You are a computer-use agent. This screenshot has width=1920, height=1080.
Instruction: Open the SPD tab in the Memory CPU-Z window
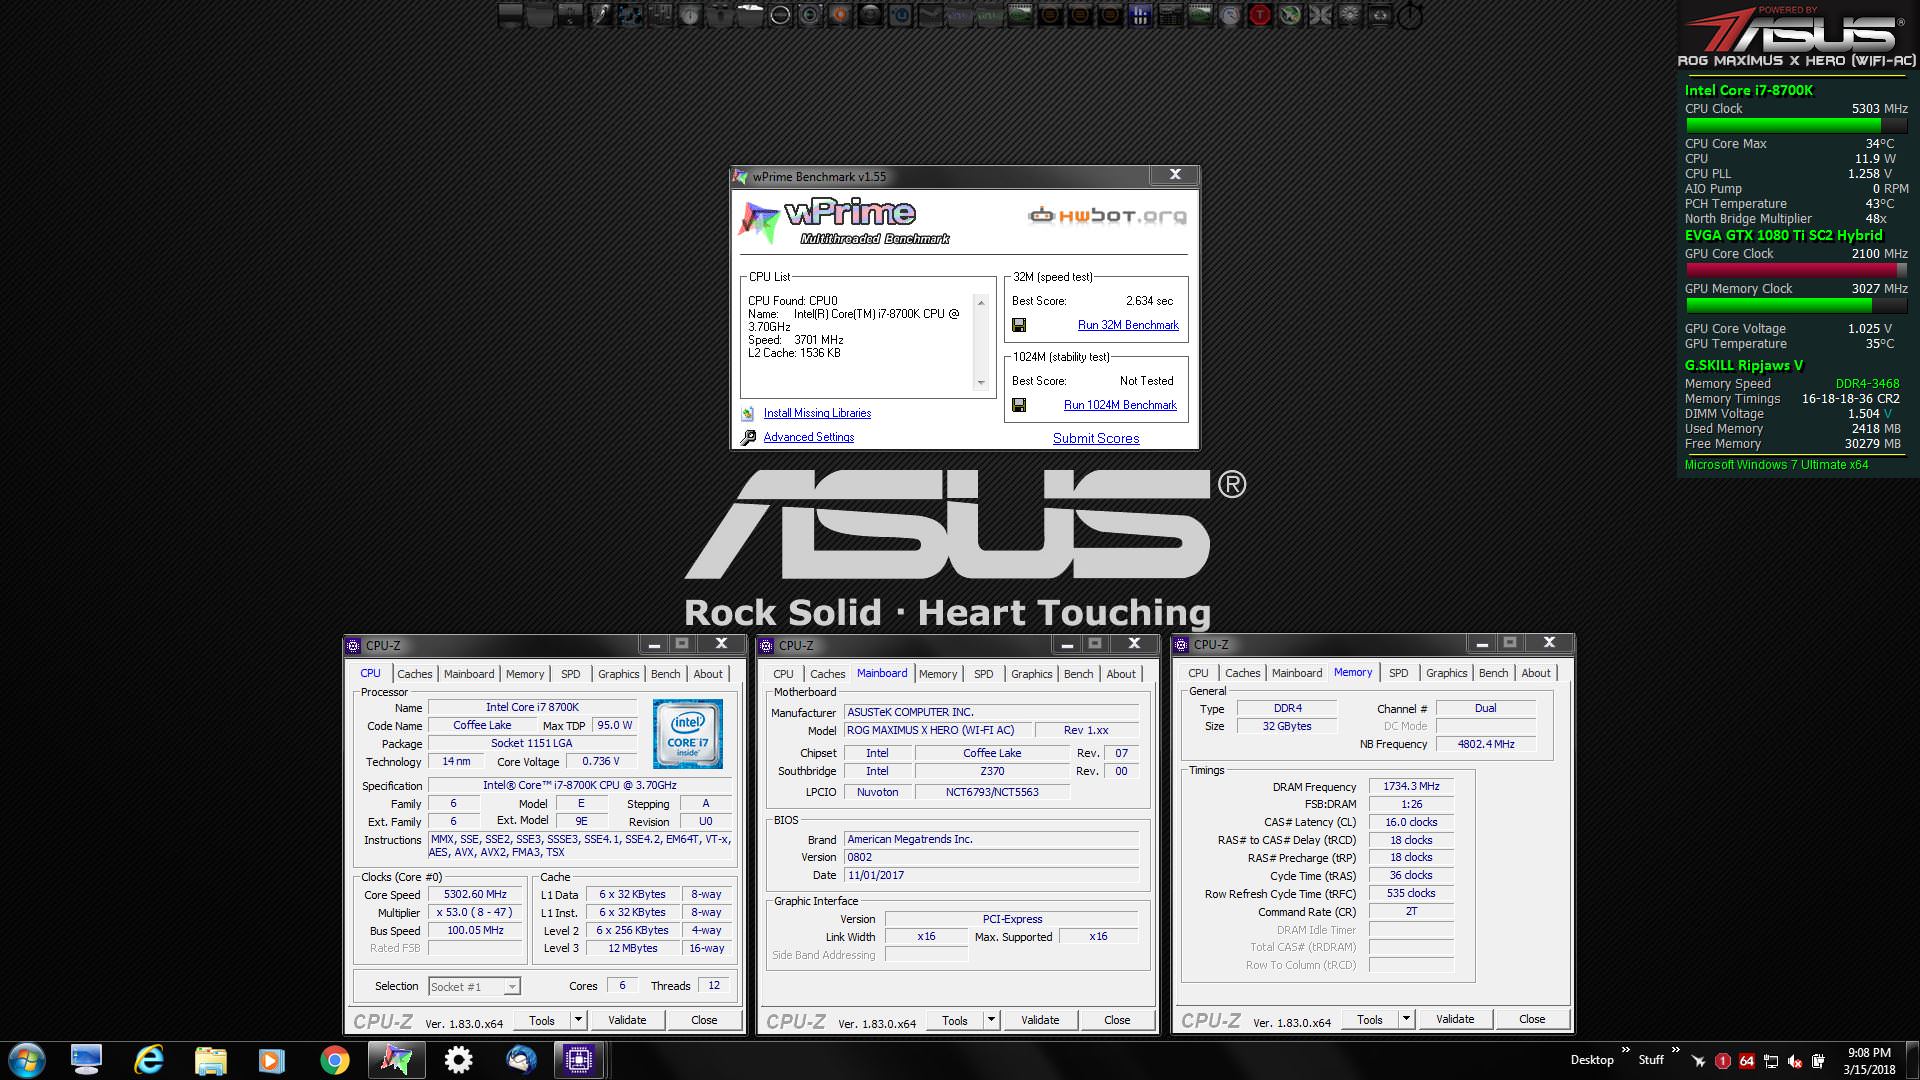point(1398,673)
